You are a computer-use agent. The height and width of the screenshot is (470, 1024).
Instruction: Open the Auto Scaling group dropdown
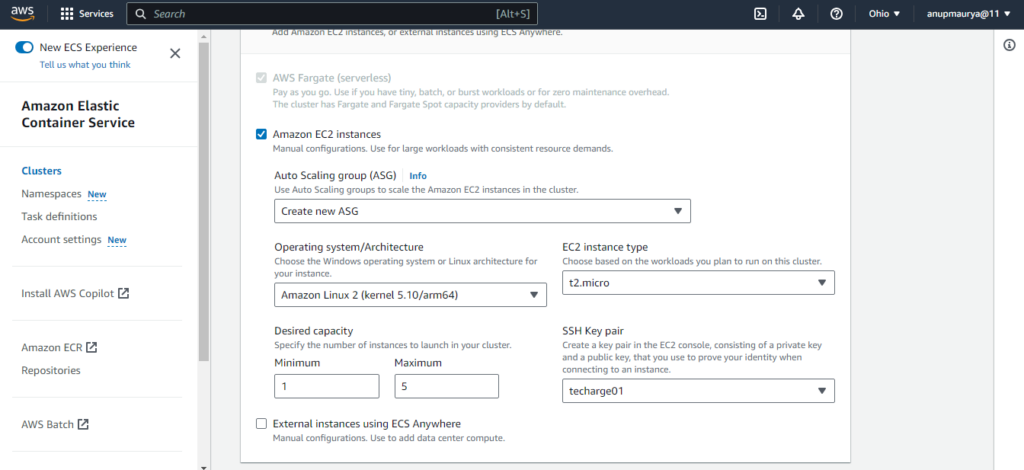pyautogui.click(x=482, y=211)
